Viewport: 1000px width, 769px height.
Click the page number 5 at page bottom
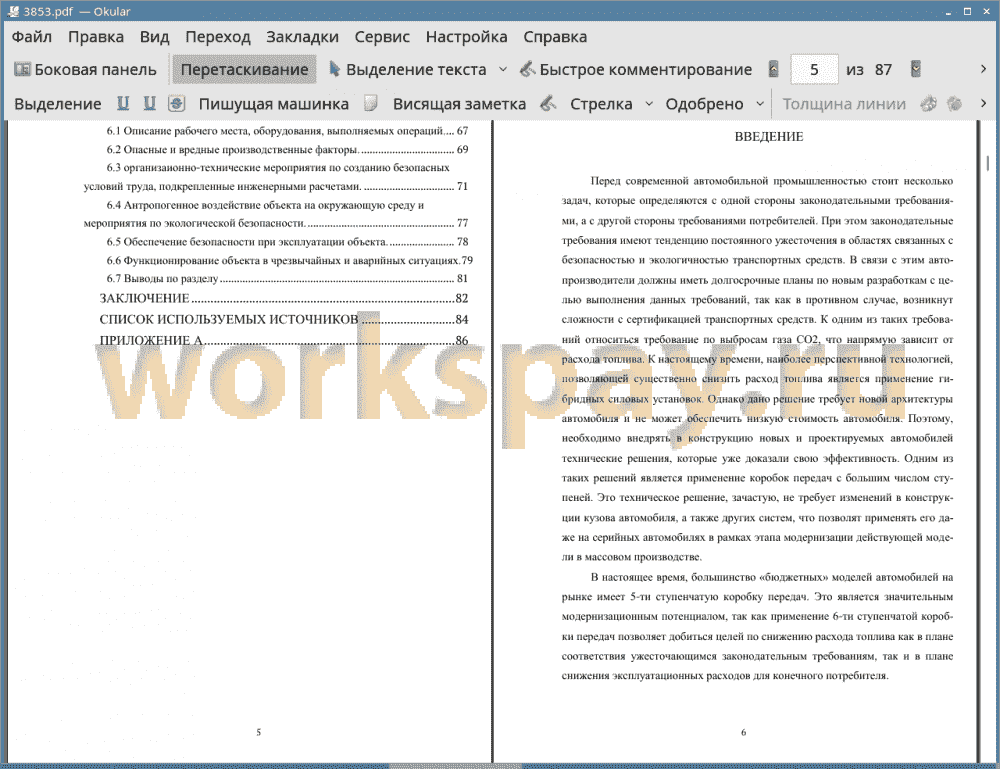pos(258,732)
